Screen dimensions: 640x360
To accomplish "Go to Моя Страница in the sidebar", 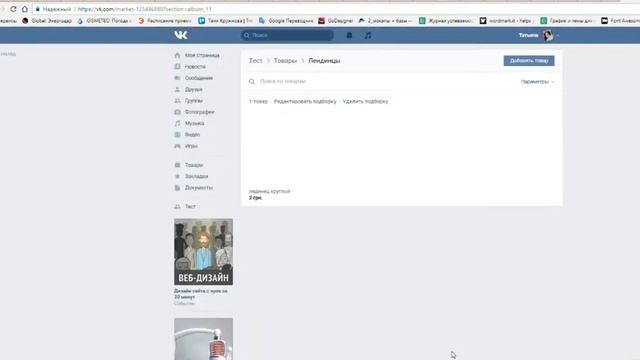I will tap(197, 55).
